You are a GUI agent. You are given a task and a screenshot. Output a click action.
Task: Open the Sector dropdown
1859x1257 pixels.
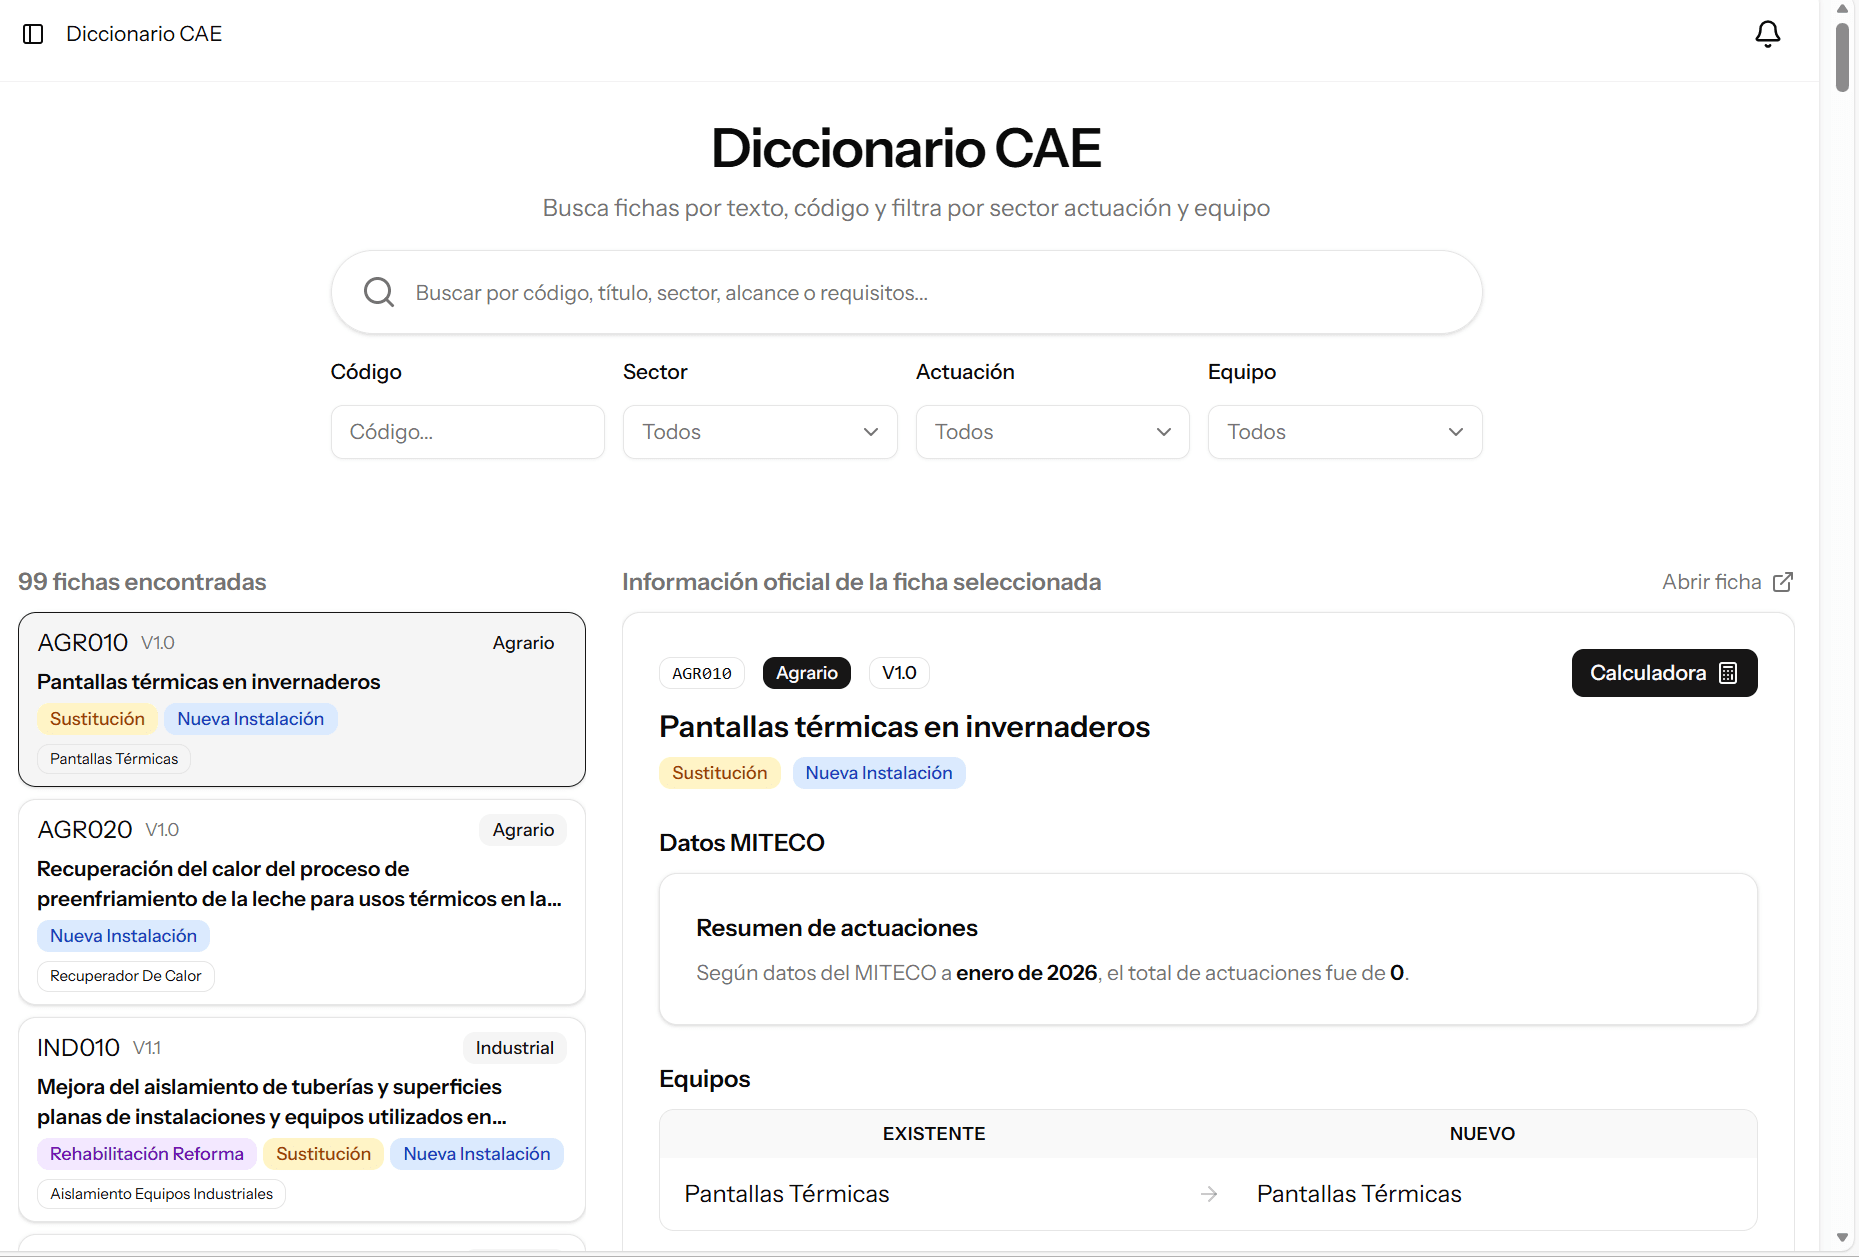759,431
